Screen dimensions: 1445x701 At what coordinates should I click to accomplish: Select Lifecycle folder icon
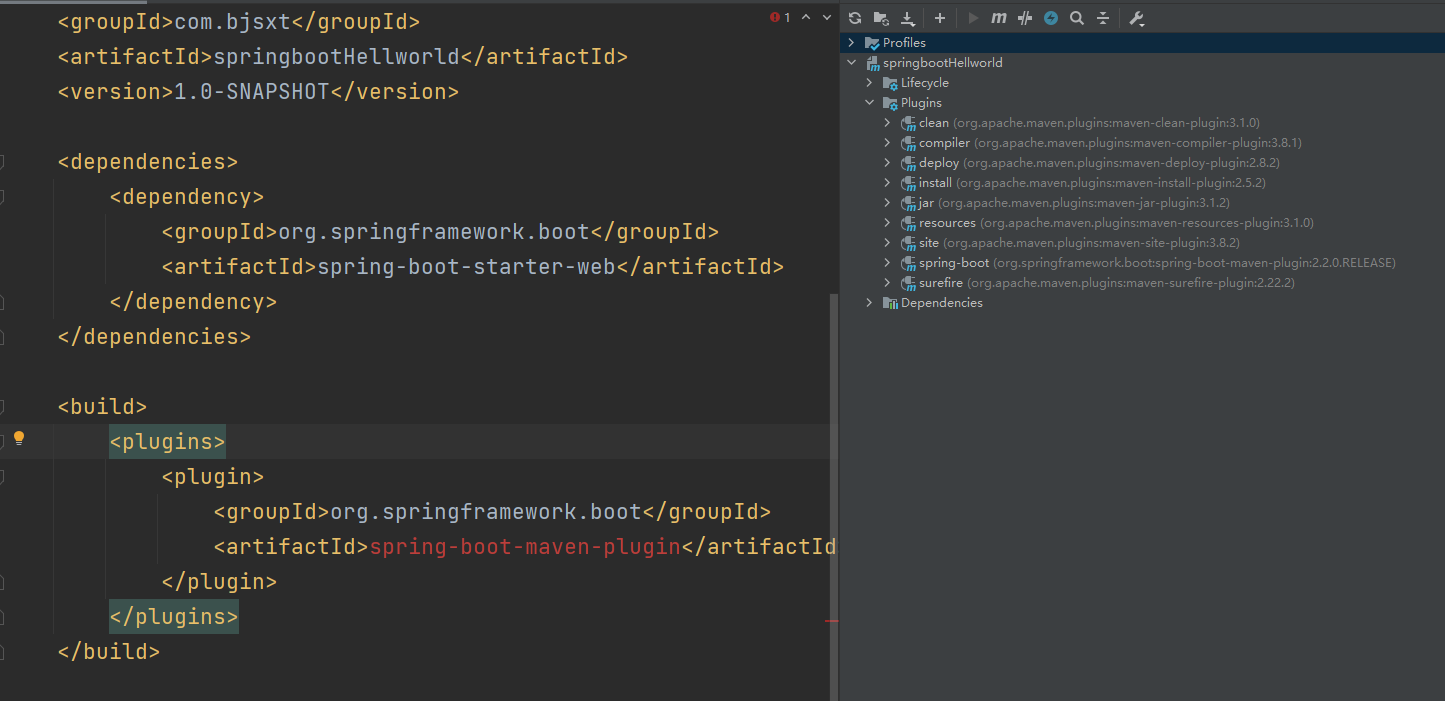coord(890,83)
